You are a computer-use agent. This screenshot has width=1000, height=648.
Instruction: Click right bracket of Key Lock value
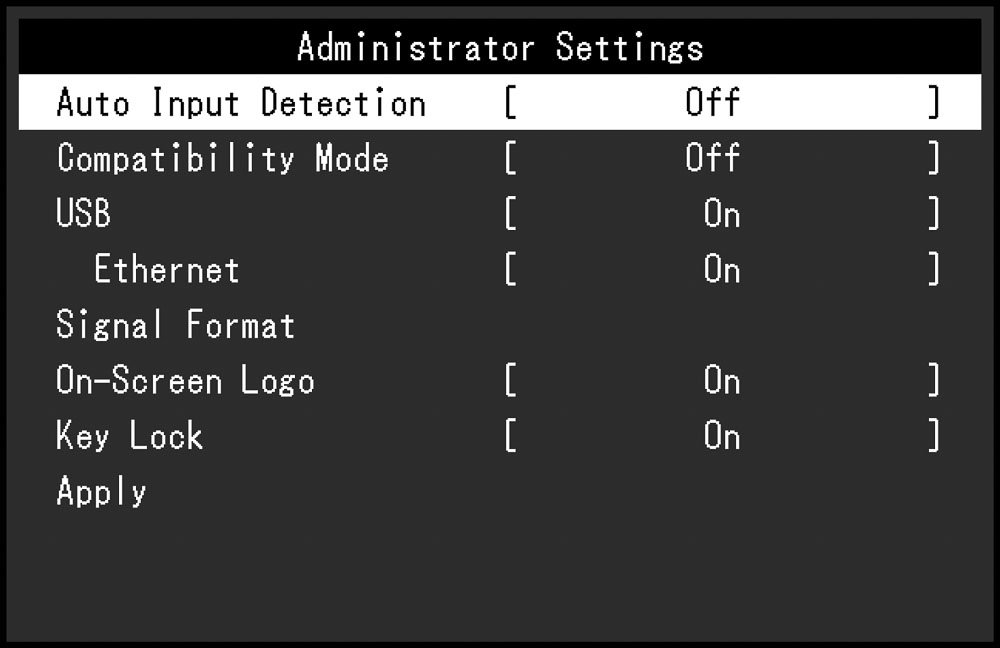(x=934, y=436)
